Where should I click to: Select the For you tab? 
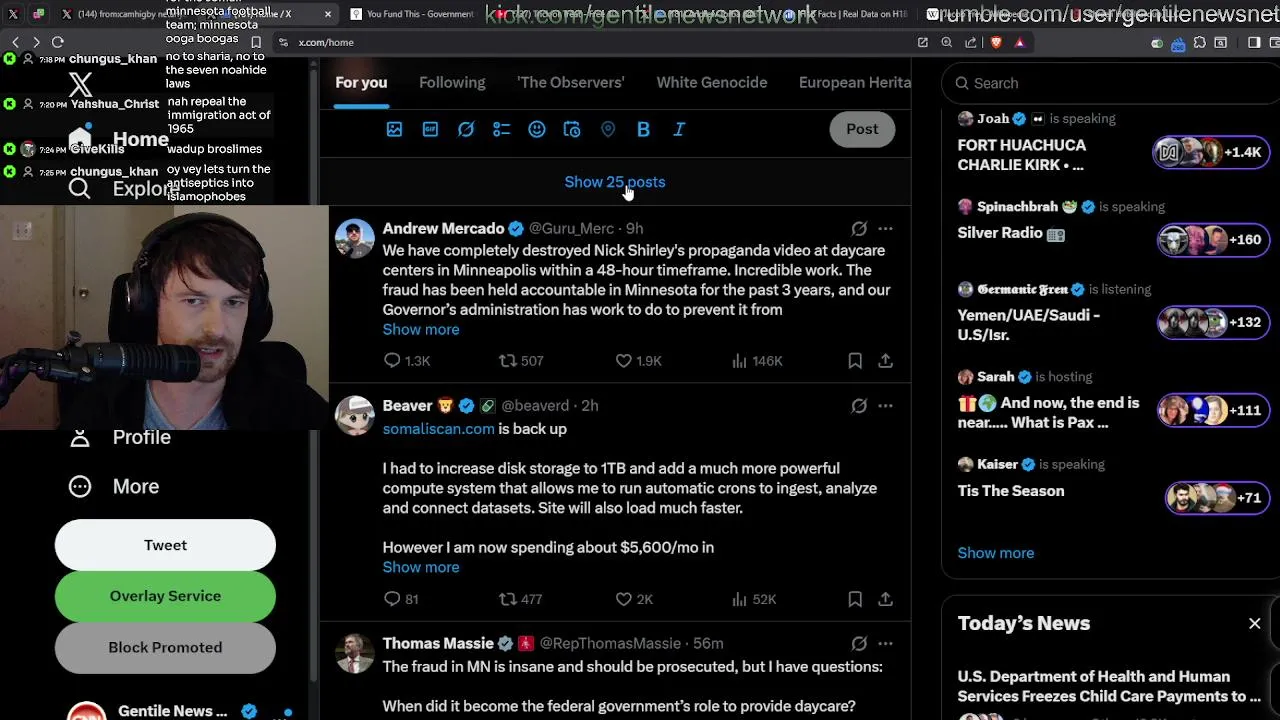tap(361, 82)
